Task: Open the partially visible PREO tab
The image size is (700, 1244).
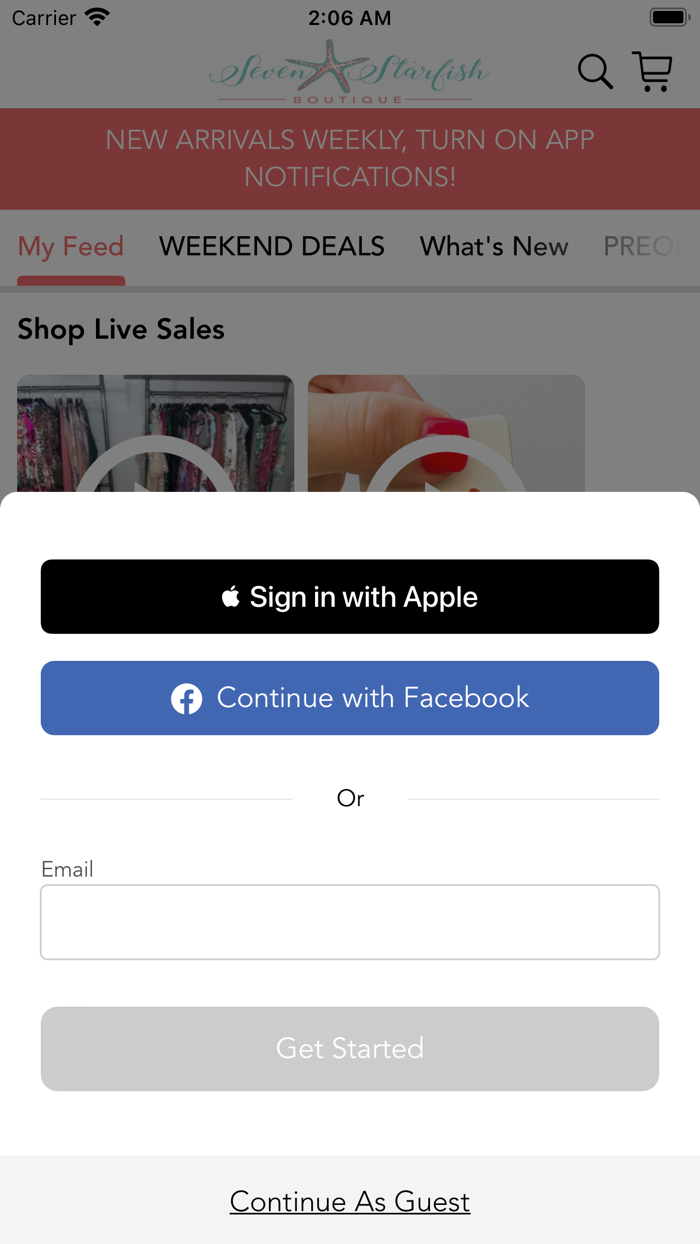Action: click(x=642, y=247)
